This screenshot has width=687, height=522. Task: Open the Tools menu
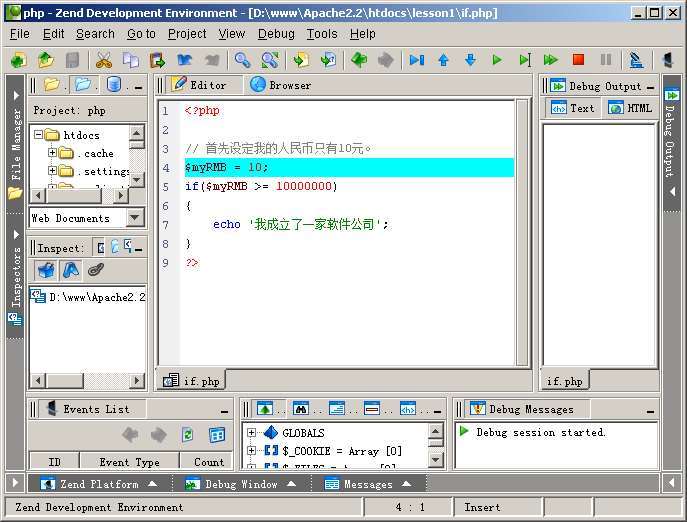click(x=322, y=34)
